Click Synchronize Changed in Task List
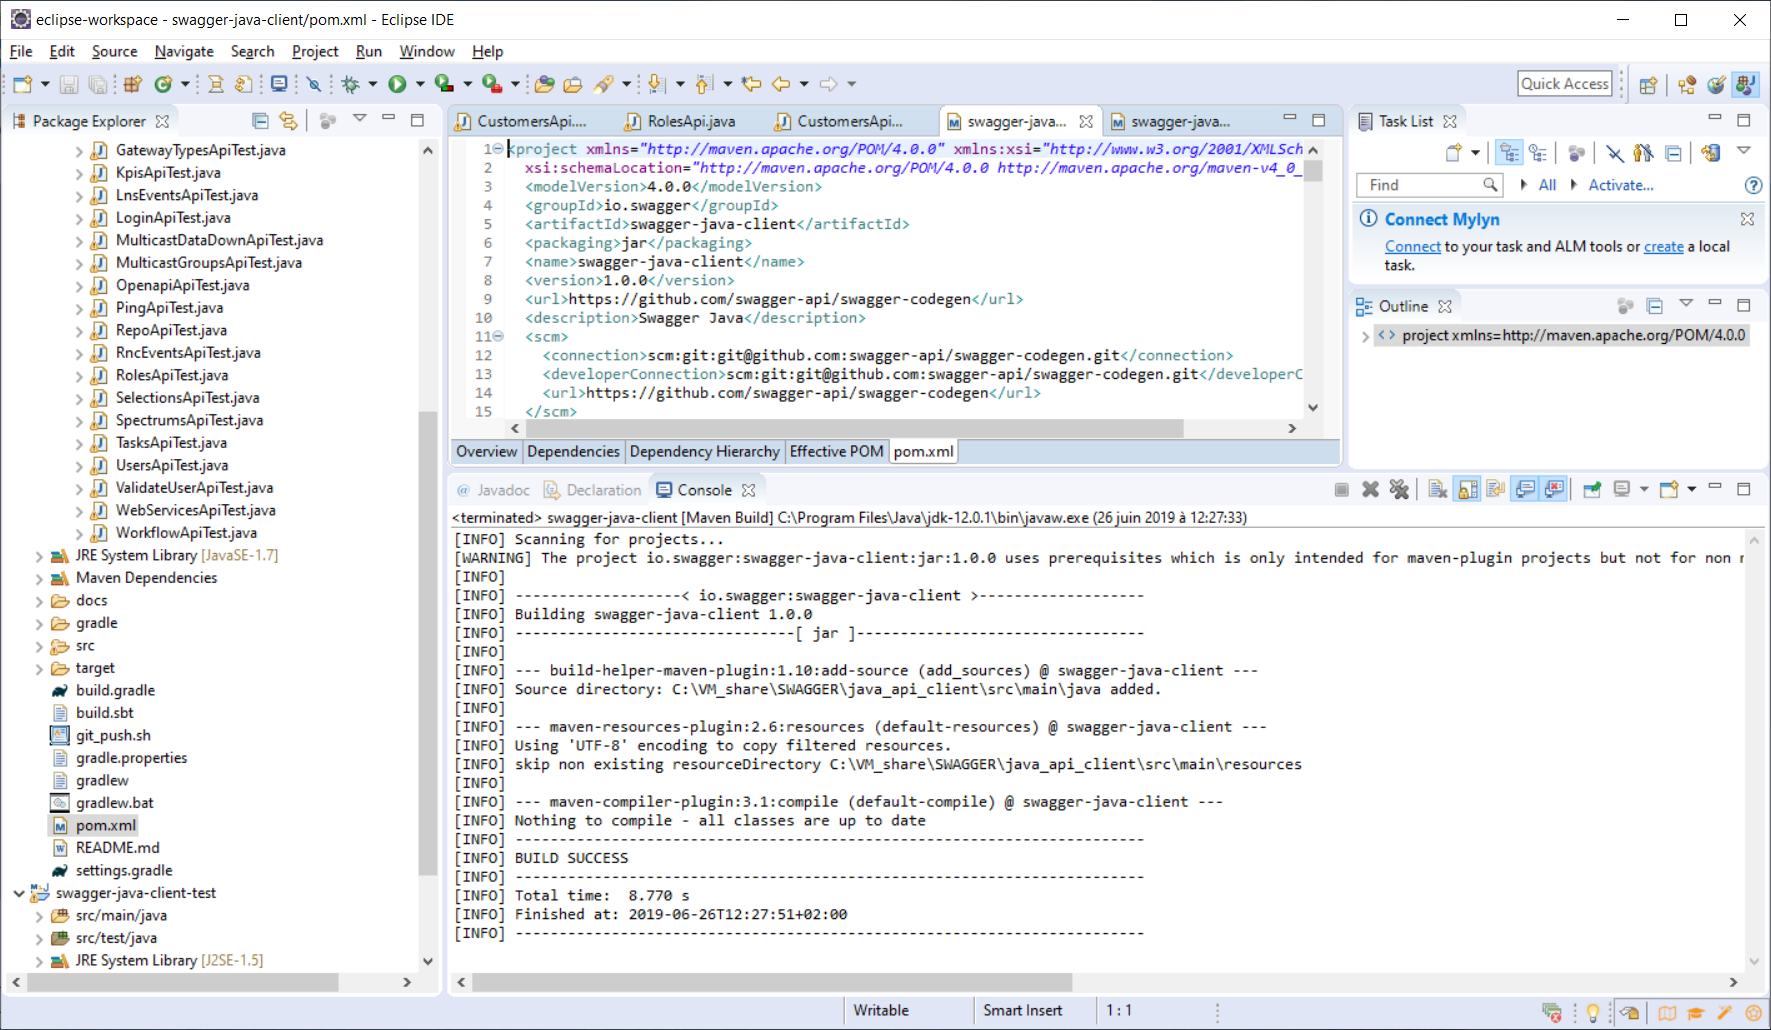Screen dimensions: 1771x1030 pyautogui.click(x=1710, y=153)
